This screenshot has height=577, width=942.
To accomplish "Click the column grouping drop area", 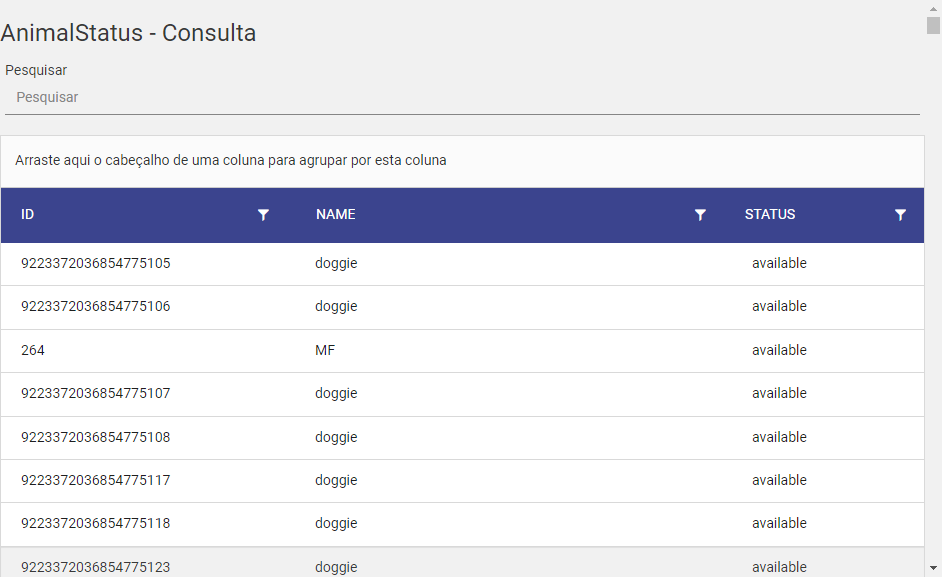I will click(x=462, y=161).
